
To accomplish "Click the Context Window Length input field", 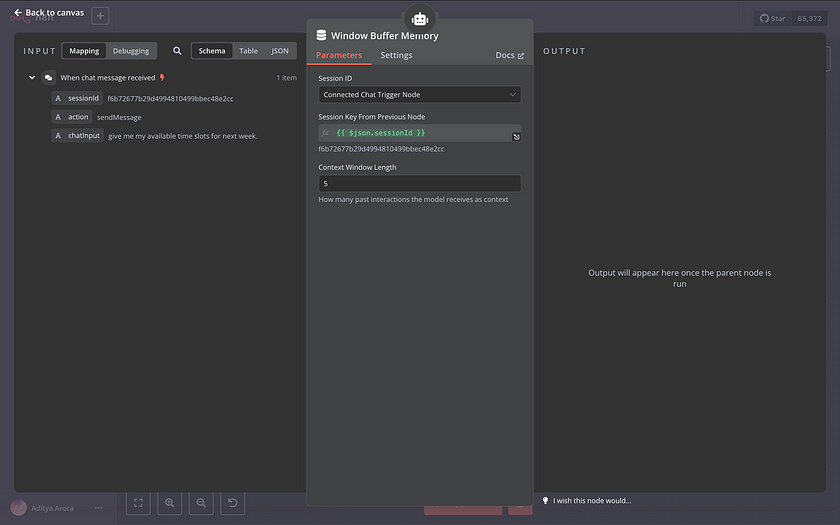I will (x=419, y=183).
